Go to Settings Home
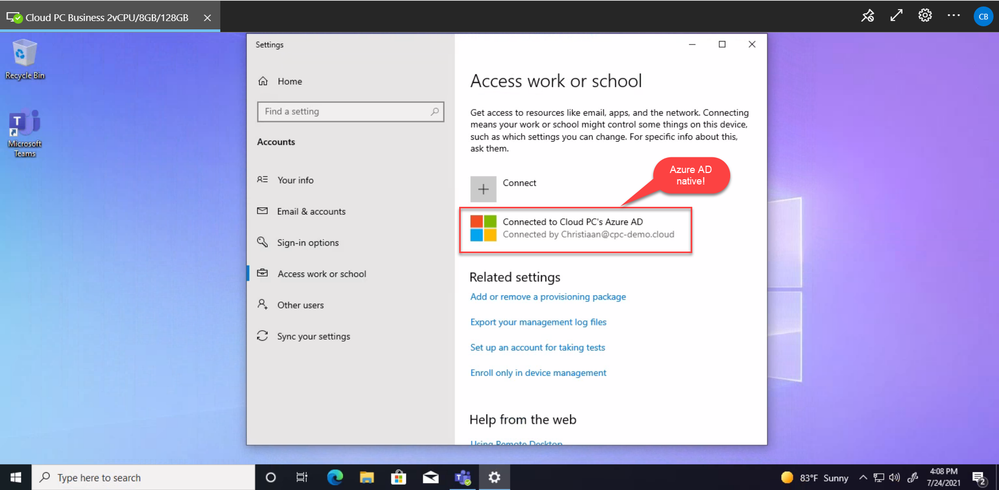This screenshot has width=999, height=490. coord(289,81)
